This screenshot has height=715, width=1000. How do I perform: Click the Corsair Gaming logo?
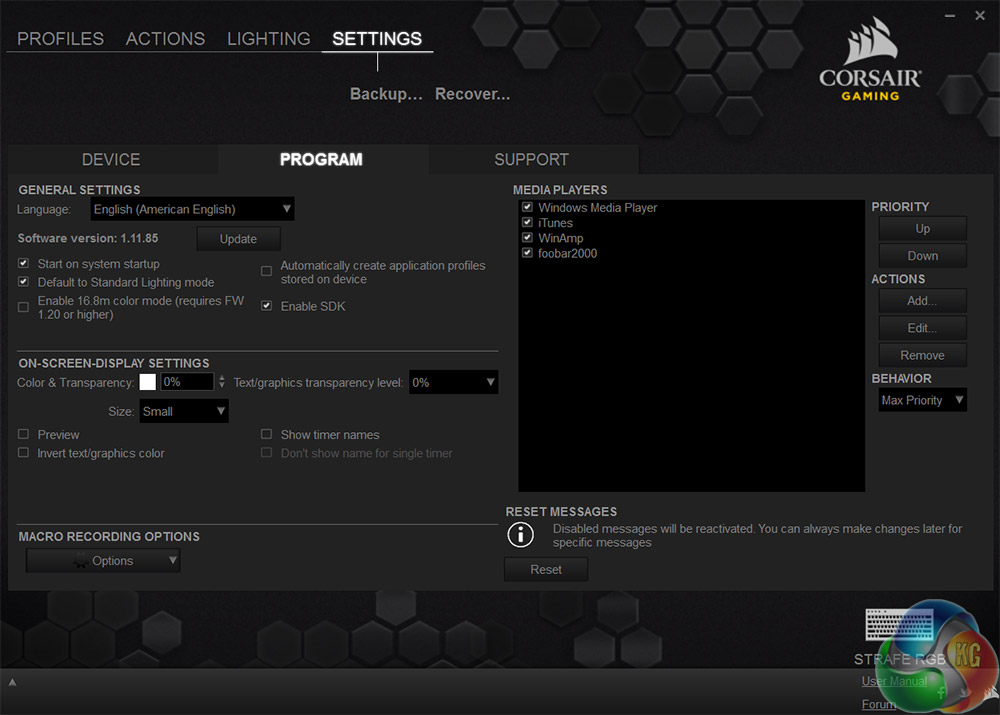click(x=871, y=59)
